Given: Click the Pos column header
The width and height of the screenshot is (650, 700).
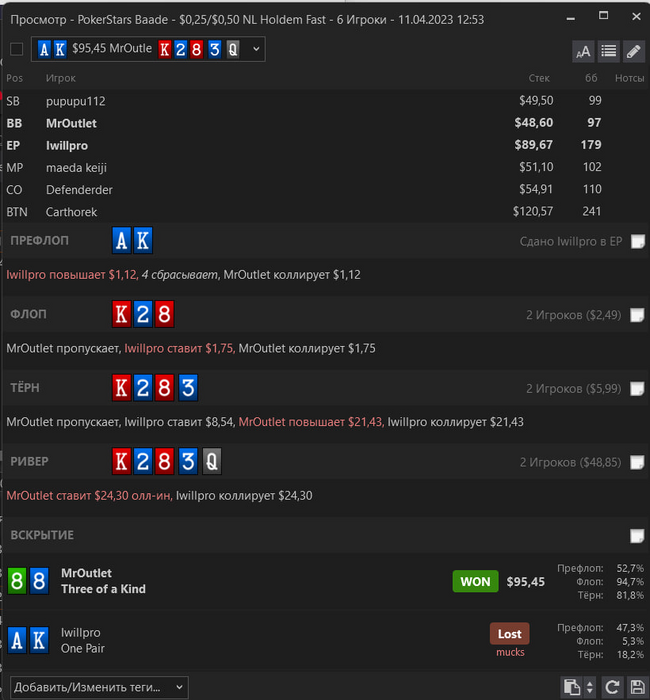Looking at the screenshot, I should (x=14, y=78).
